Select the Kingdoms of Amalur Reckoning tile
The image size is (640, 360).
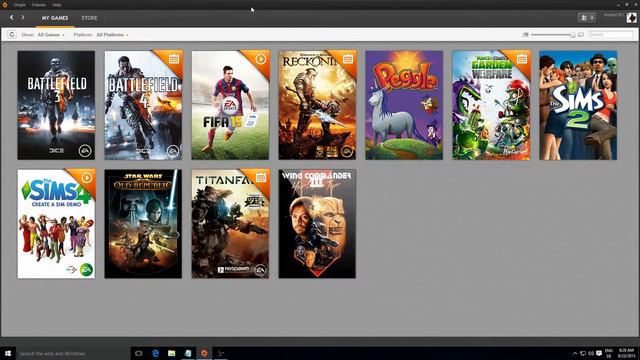pos(317,105)
